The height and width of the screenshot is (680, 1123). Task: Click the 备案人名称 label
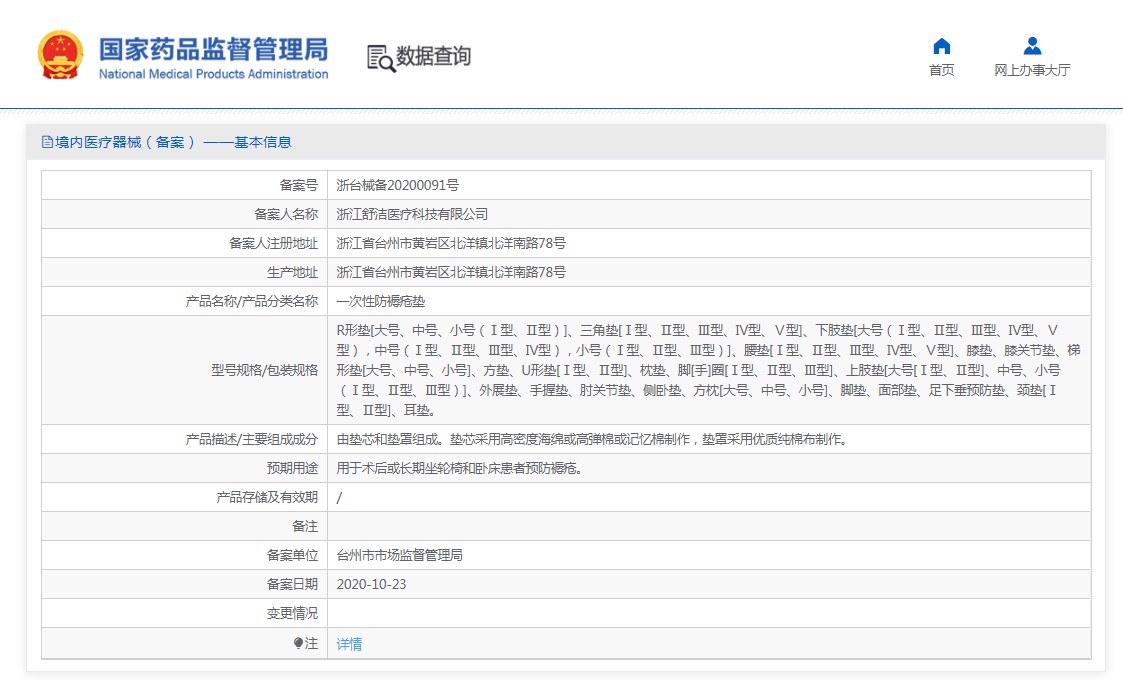tap(286, 214)
